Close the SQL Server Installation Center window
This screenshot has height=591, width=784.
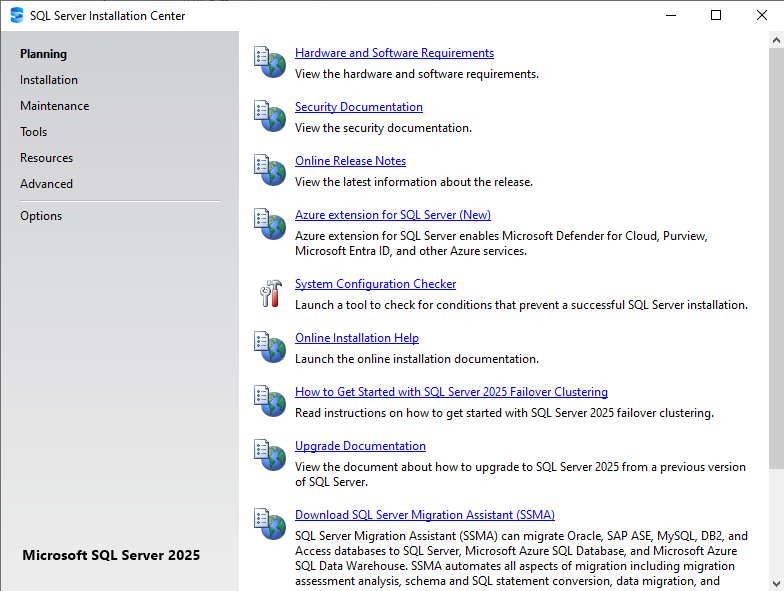click(x=762, y=16)
